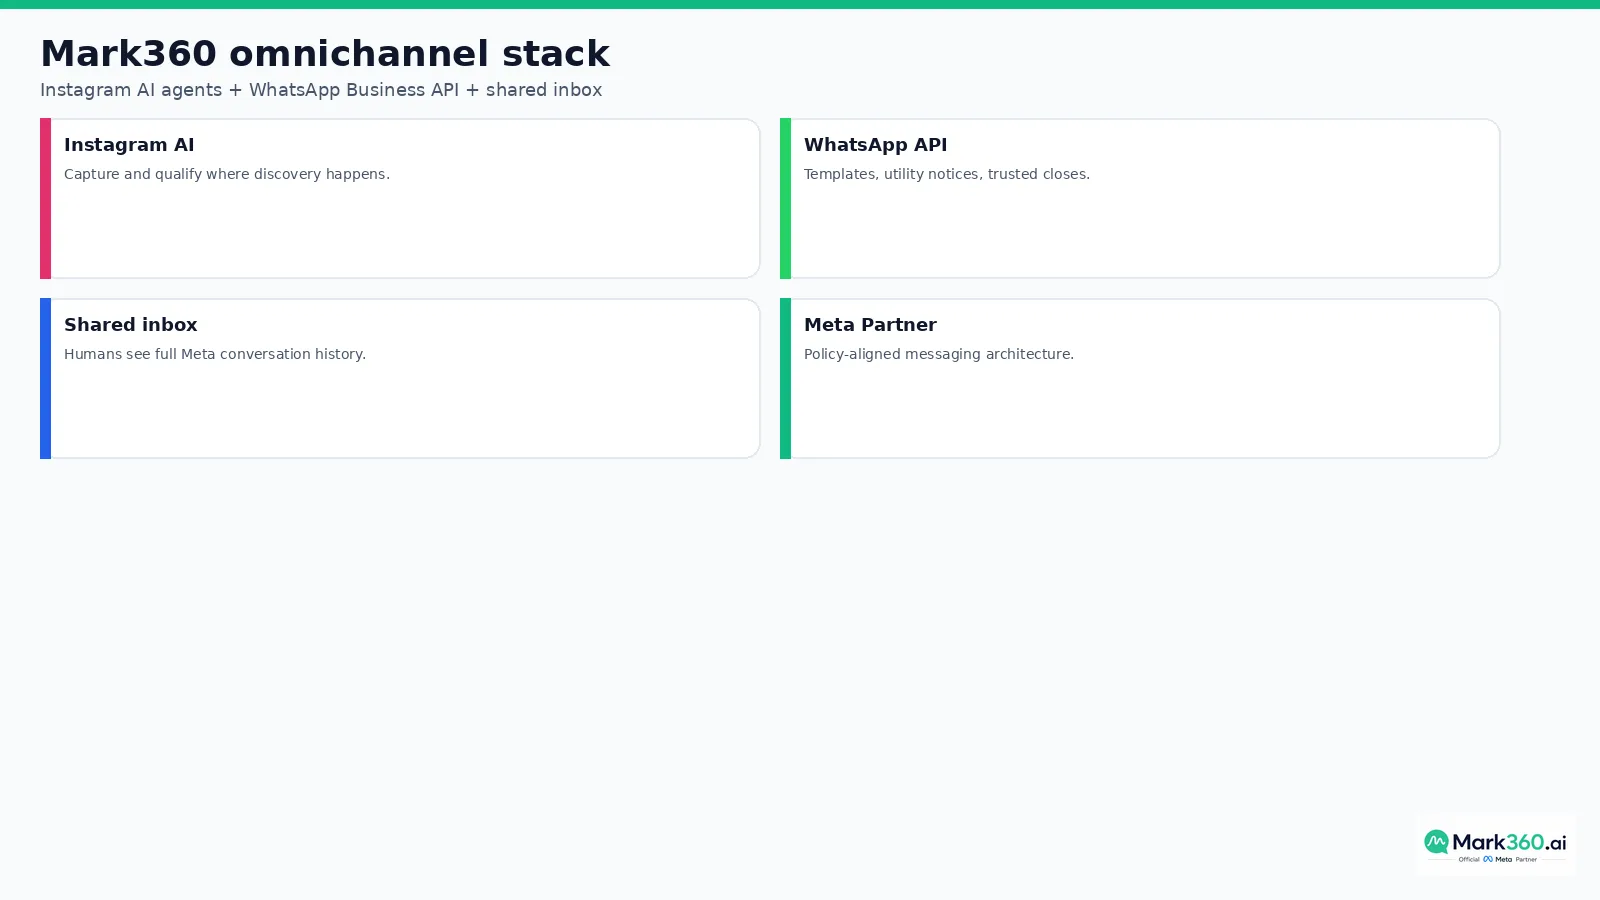The height and width of the screenshot is (900, 1600).
Task: Select the WhatsApp API card title
Action: [875, 145]
